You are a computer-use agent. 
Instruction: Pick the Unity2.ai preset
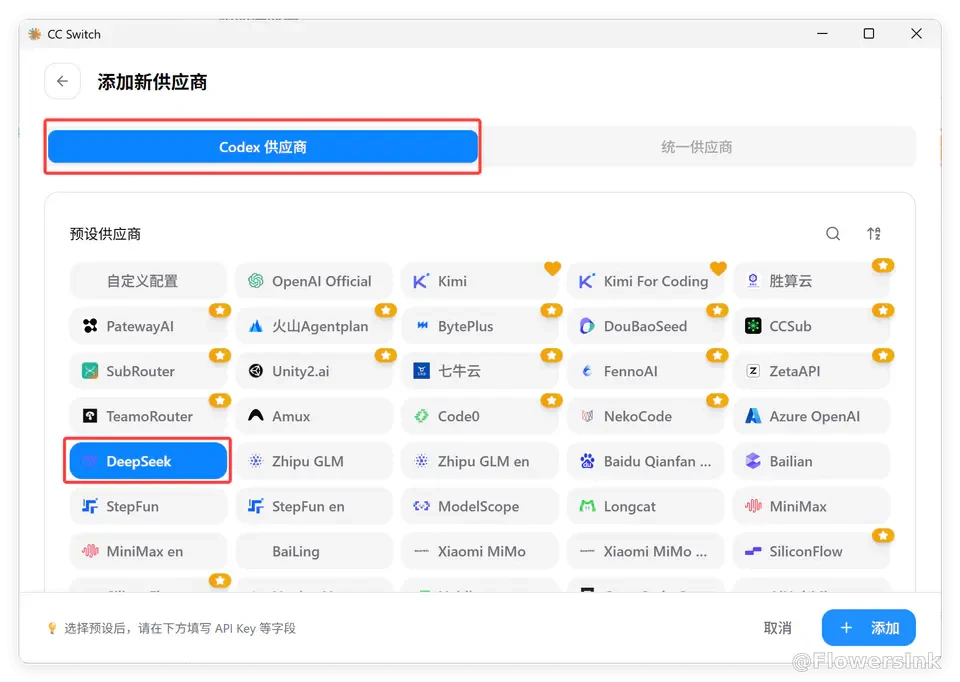(314, 371)
